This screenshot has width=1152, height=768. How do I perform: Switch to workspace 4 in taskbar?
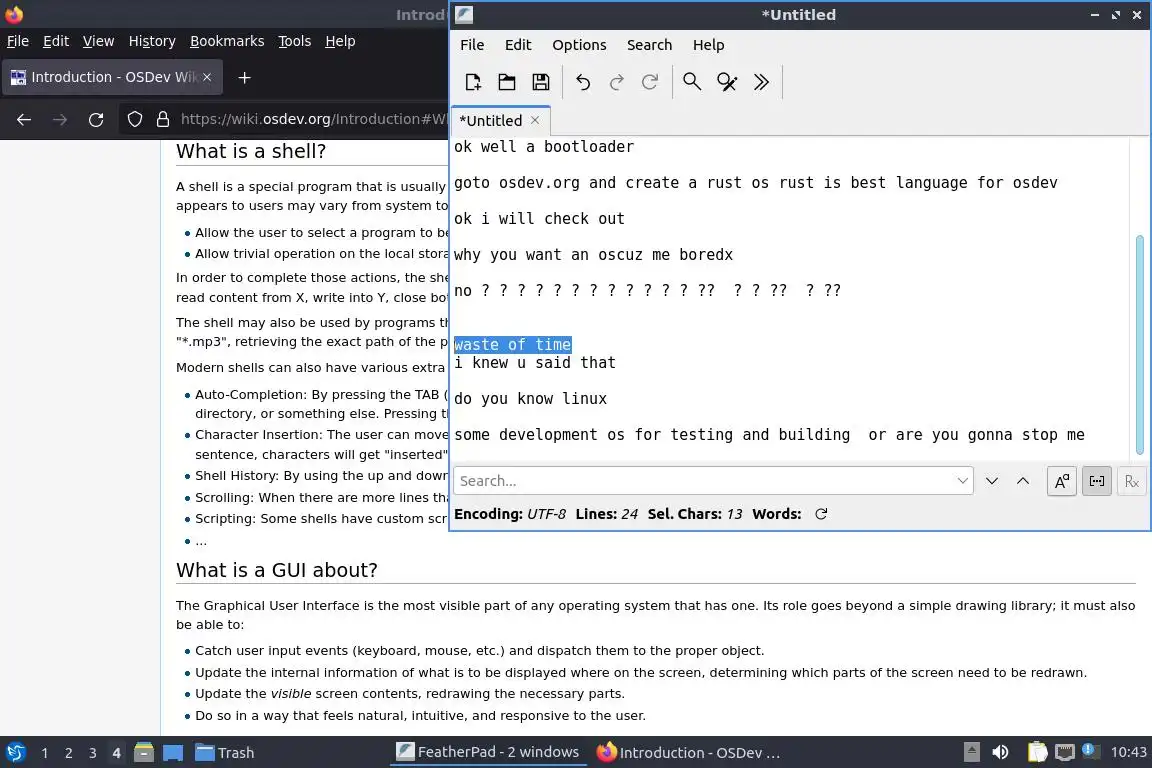point(116,753)
